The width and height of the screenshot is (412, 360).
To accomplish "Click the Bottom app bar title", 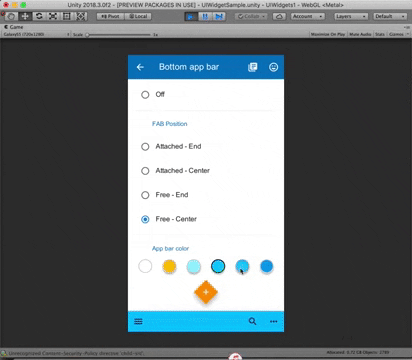I will point(189,67).
